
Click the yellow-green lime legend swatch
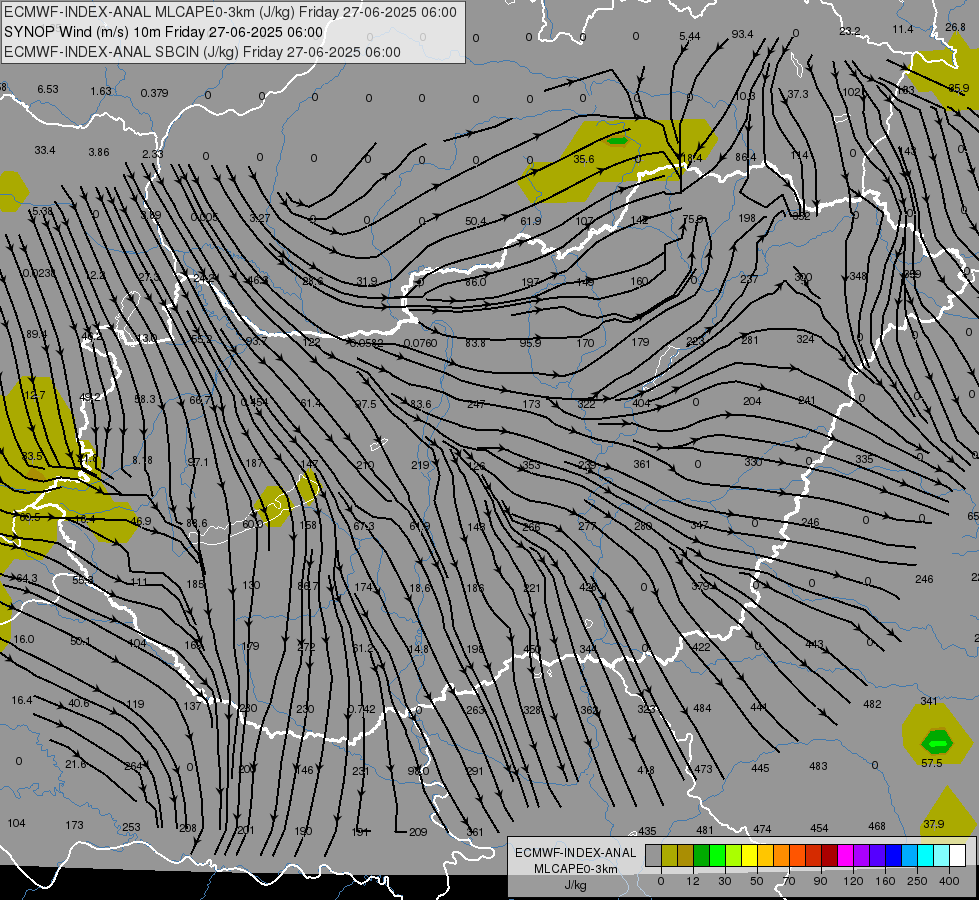(x=733, y=856)
